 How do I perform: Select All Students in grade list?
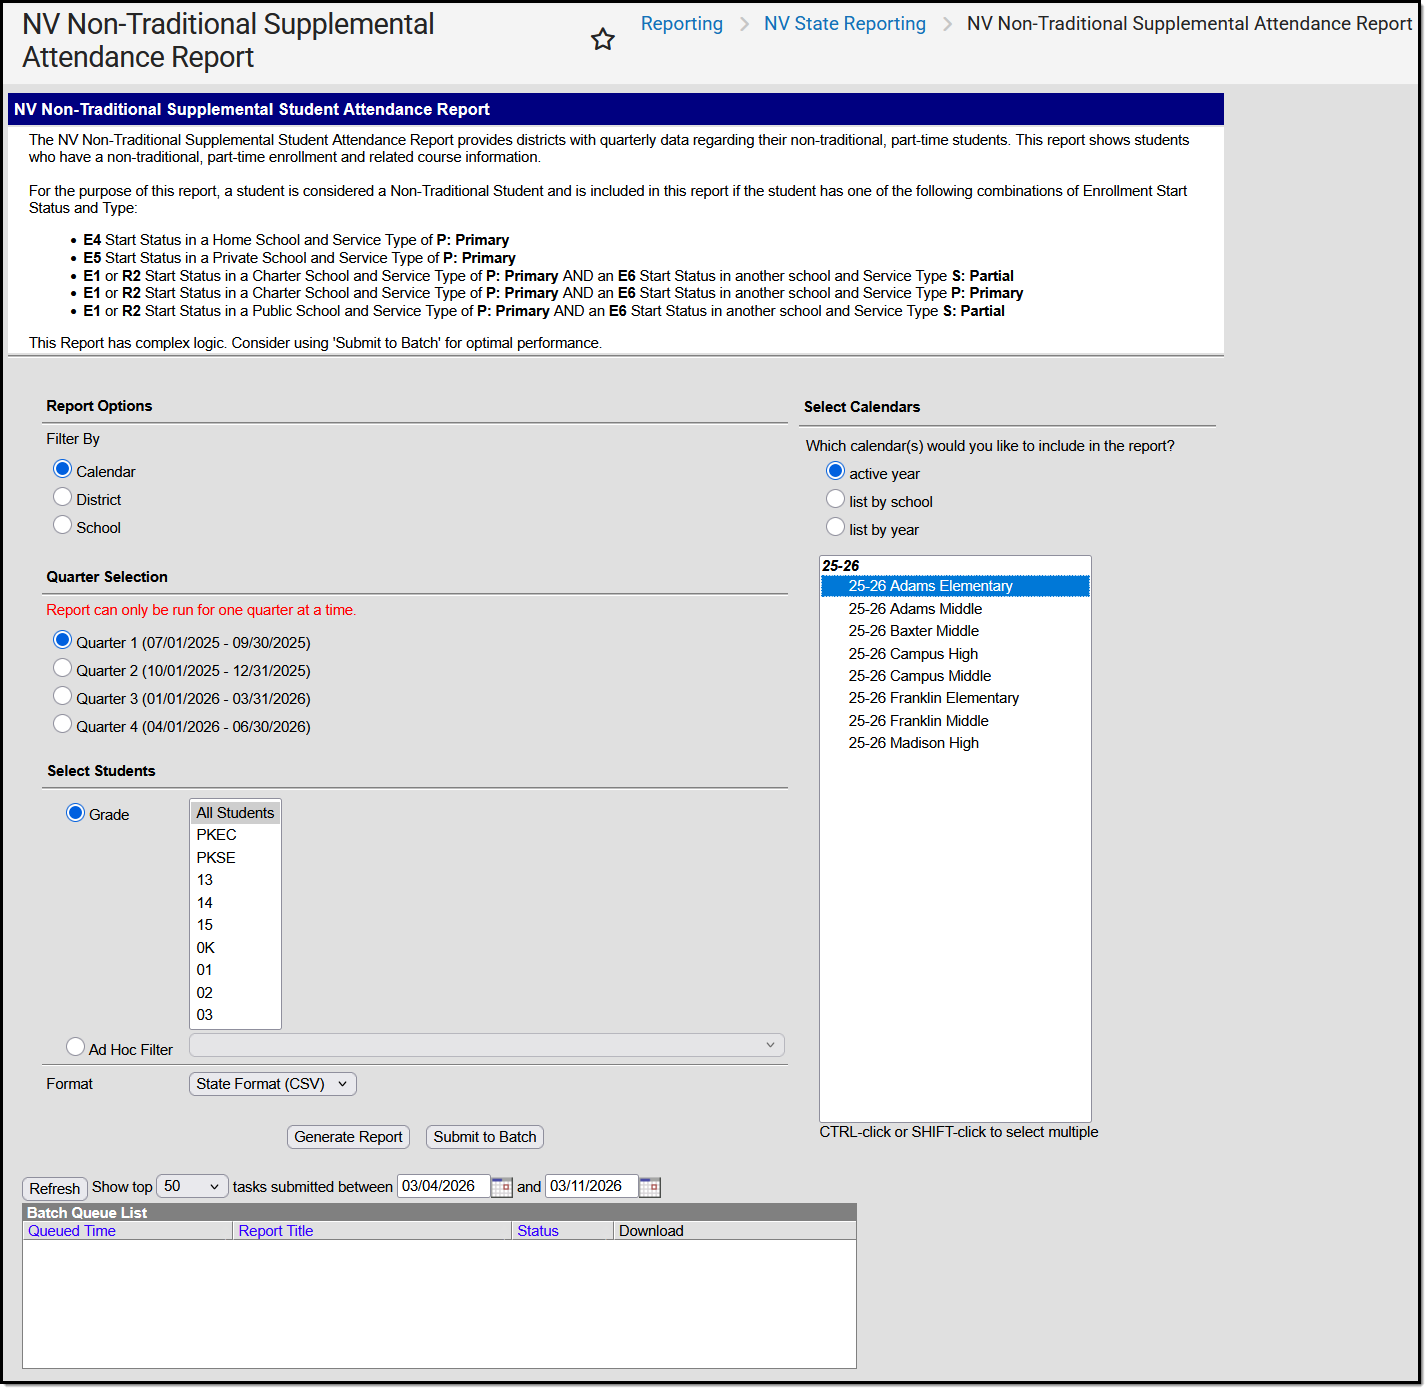tap(235, 813)
